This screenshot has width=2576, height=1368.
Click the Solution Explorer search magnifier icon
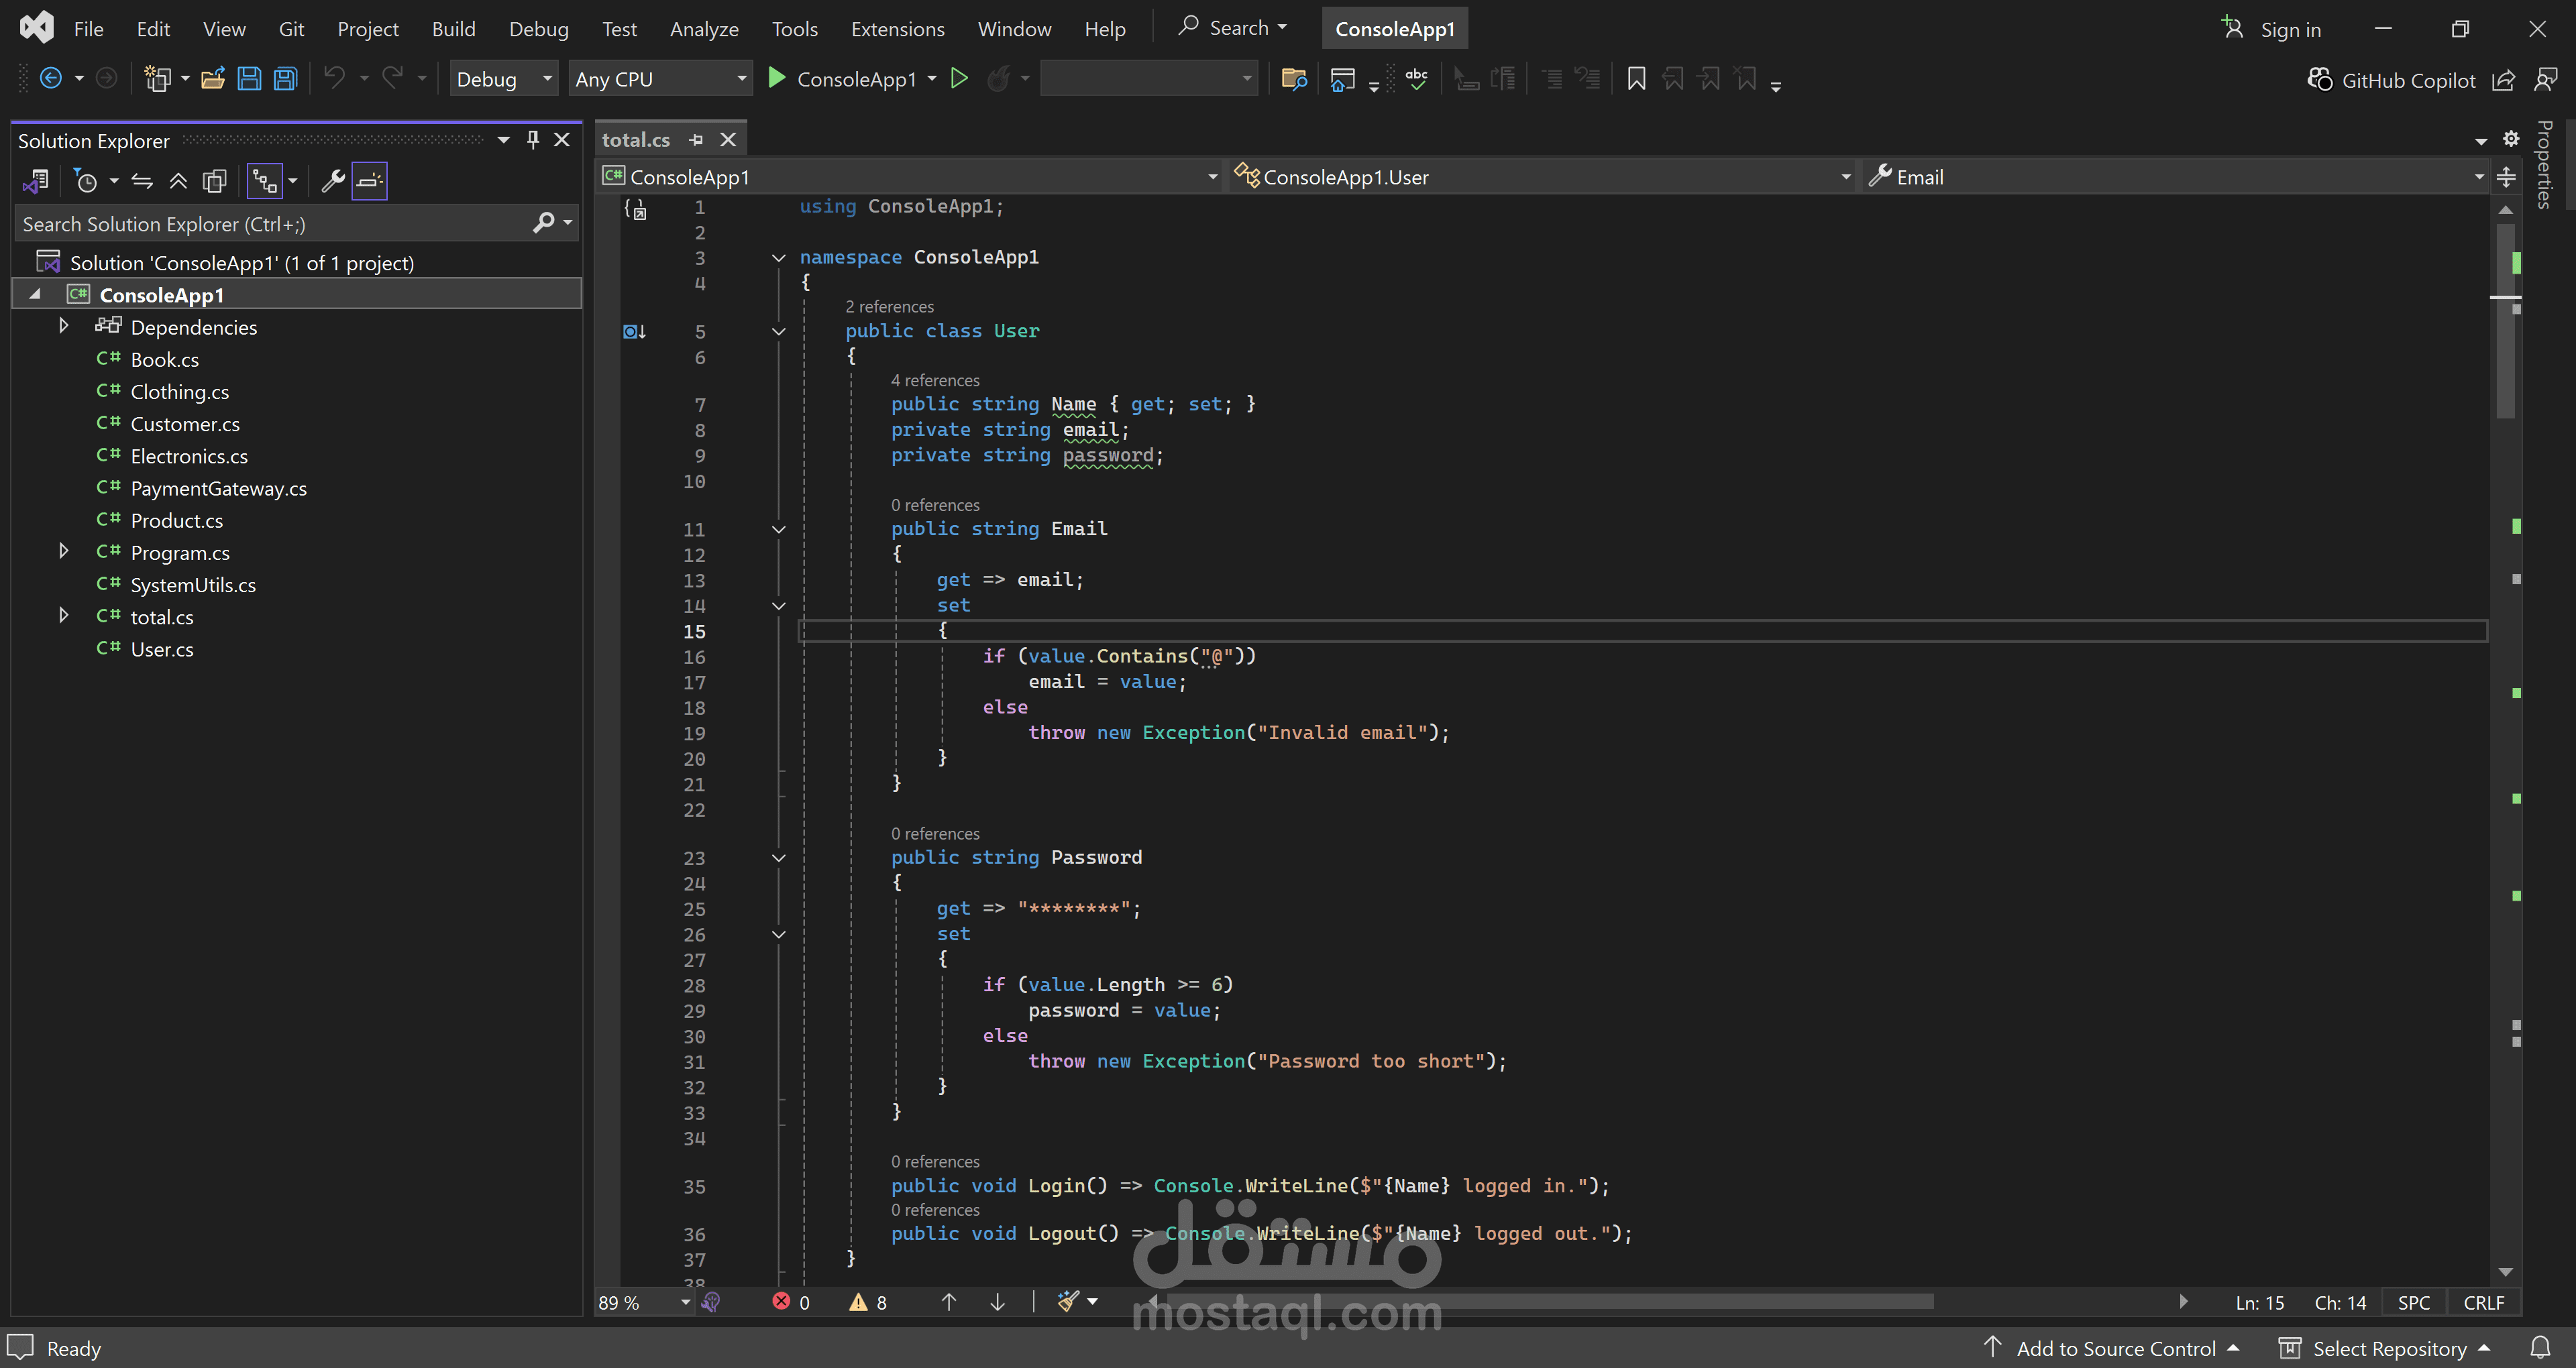tap(544, 223)
